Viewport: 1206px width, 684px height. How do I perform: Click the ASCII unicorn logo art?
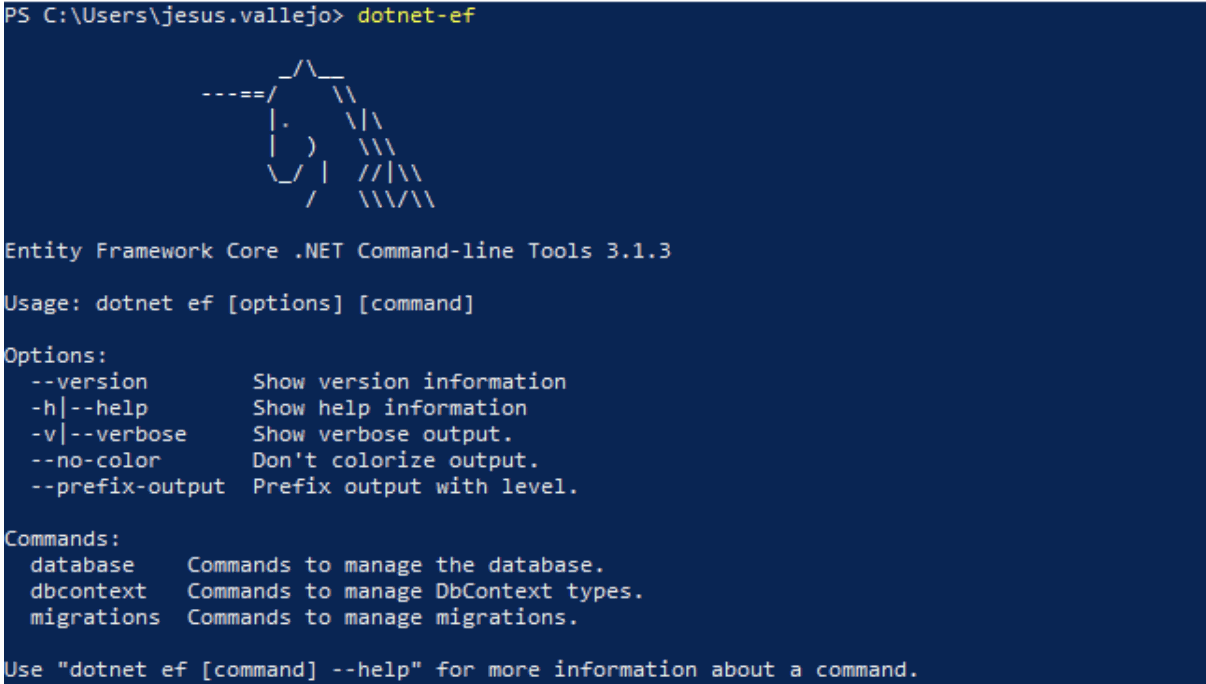click(318, 135)
